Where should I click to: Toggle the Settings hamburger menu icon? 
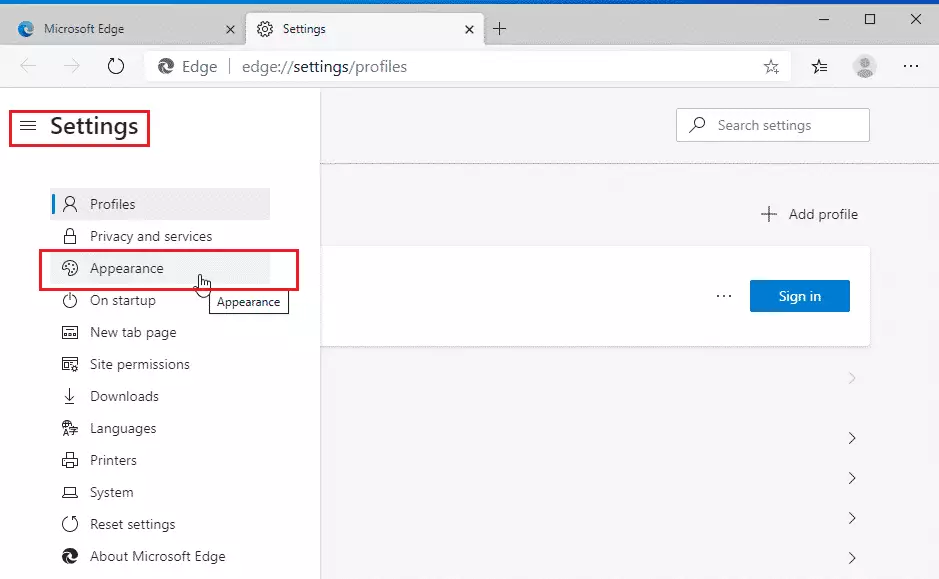pyautogui.click(x=28, y=126)
